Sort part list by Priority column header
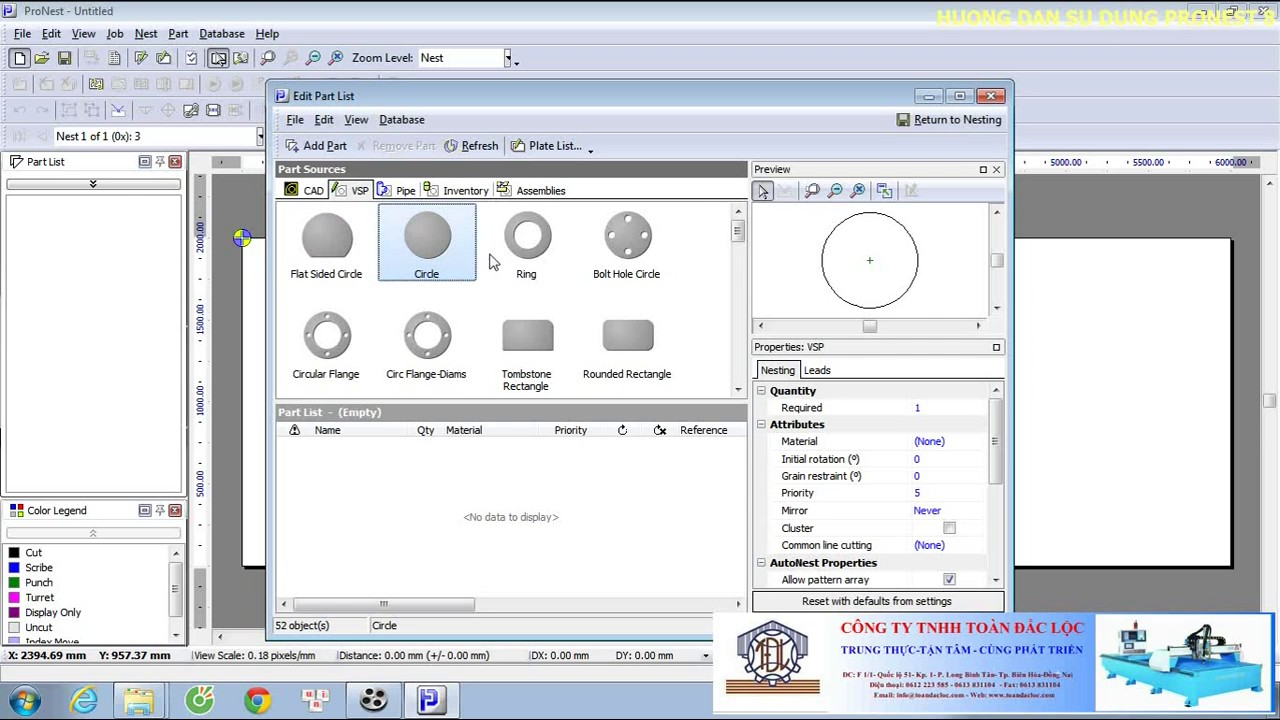This screenshot has width=1280, height=720. tap(571, 430)
